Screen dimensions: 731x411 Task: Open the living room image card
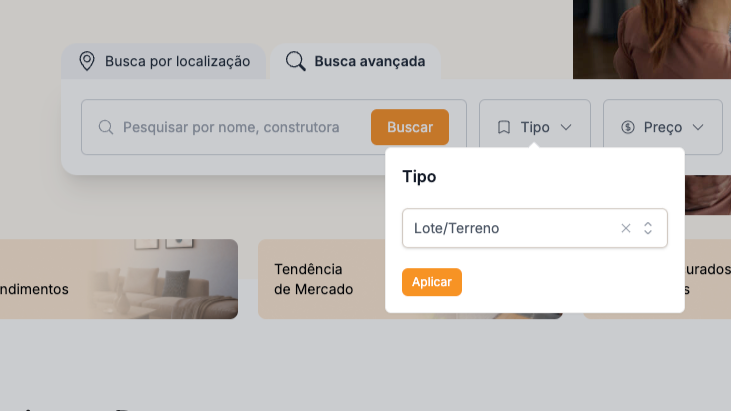[x=119, y=279]
